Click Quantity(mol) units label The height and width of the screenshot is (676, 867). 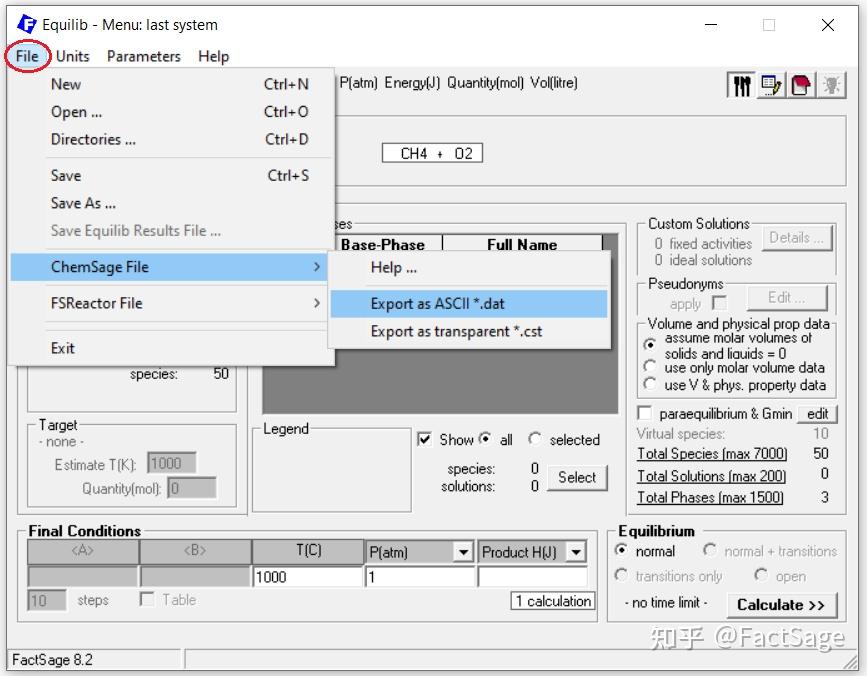coord(485,83)
